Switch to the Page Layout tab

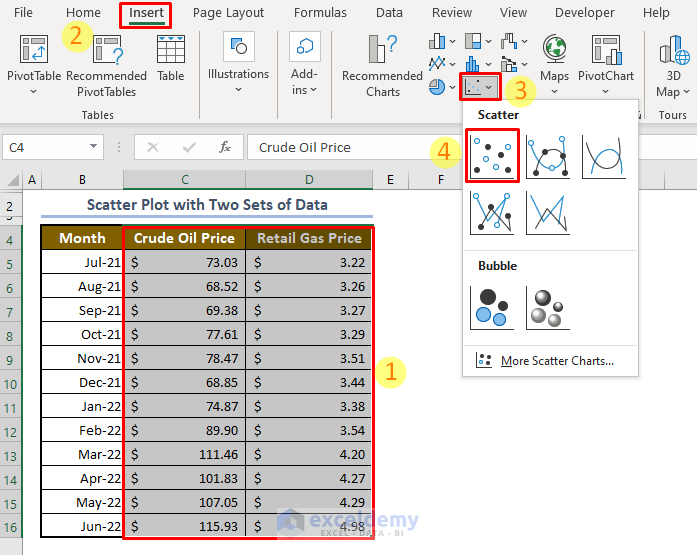[x=228, y=12]
